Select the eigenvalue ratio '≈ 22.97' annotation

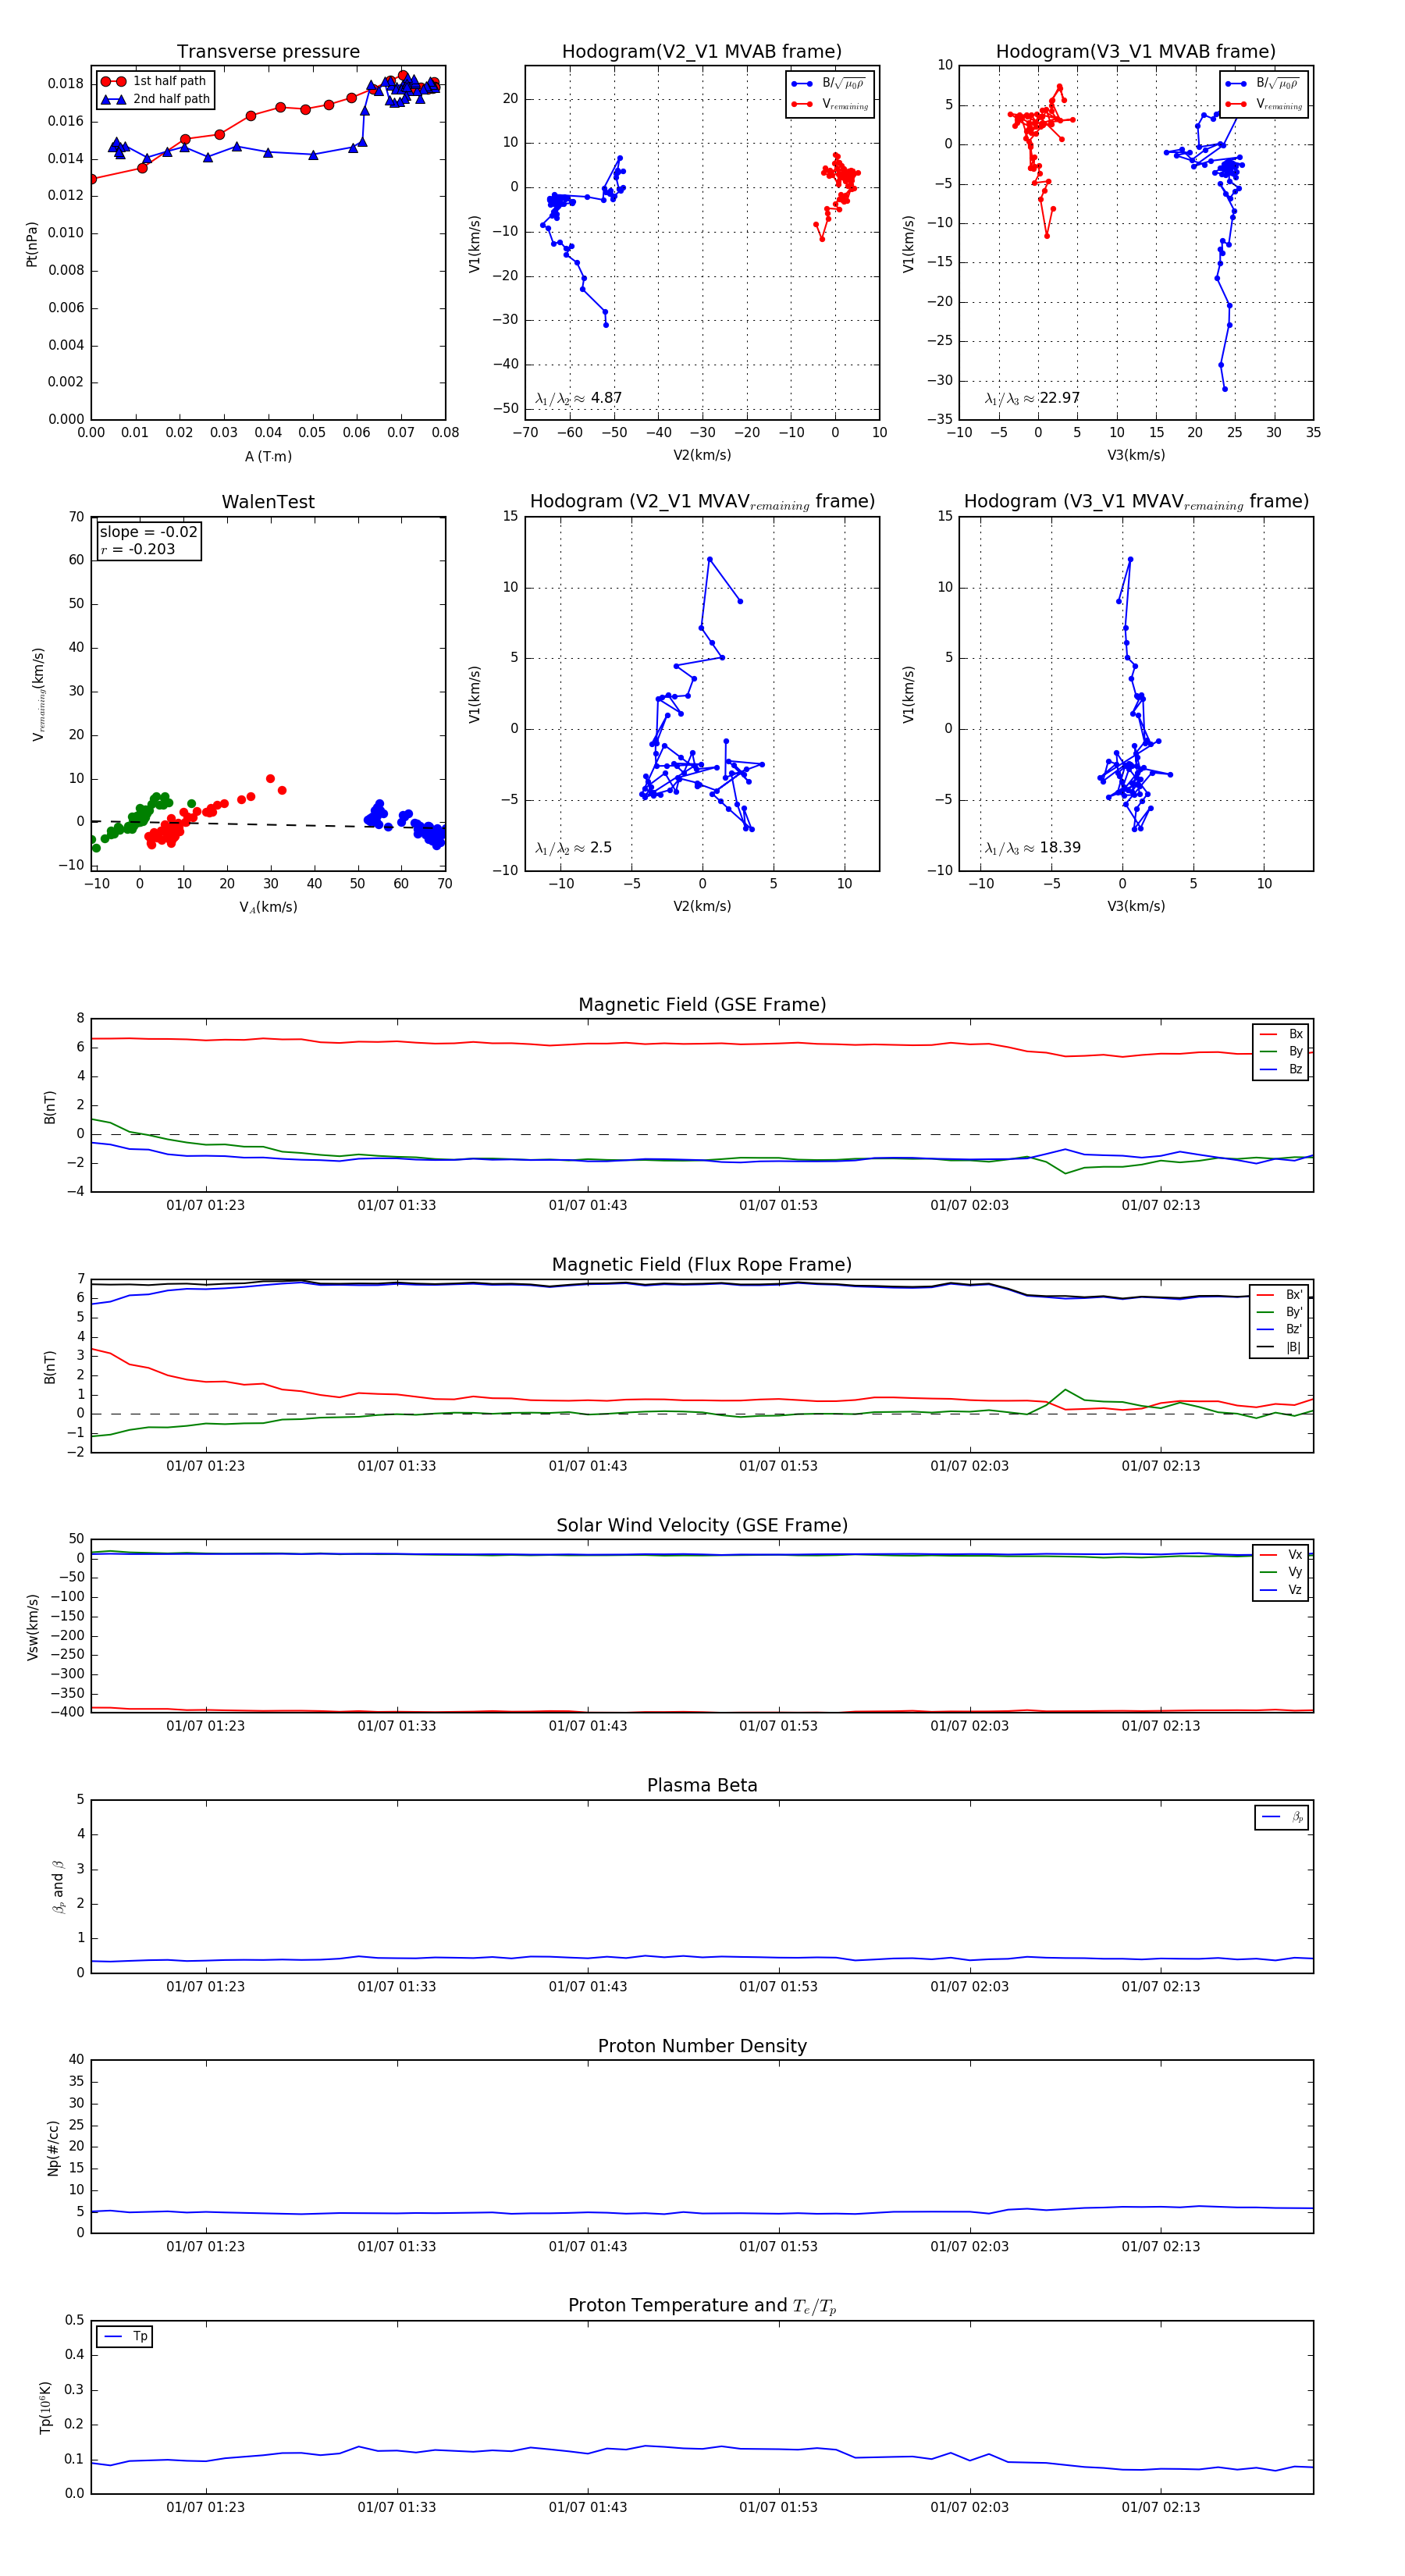tap(1032, 398)
